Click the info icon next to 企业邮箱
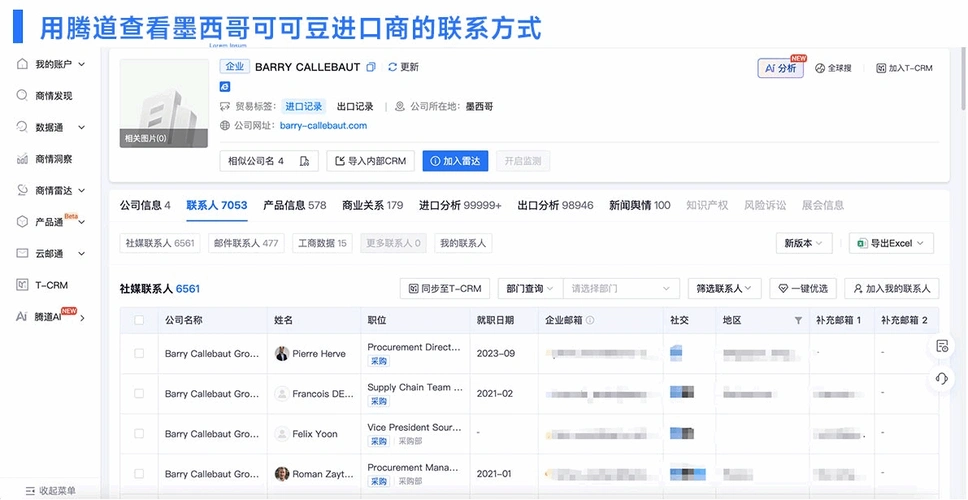Screen dimensions: 968x500 point(590,320)
